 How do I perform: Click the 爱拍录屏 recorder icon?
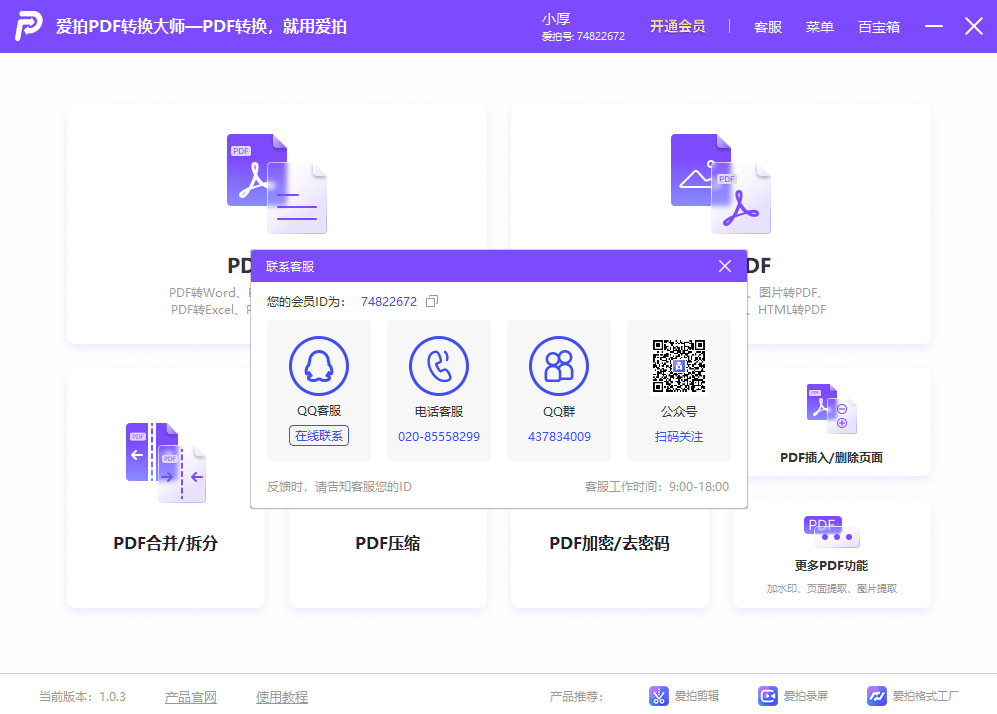tap(767, 696)
